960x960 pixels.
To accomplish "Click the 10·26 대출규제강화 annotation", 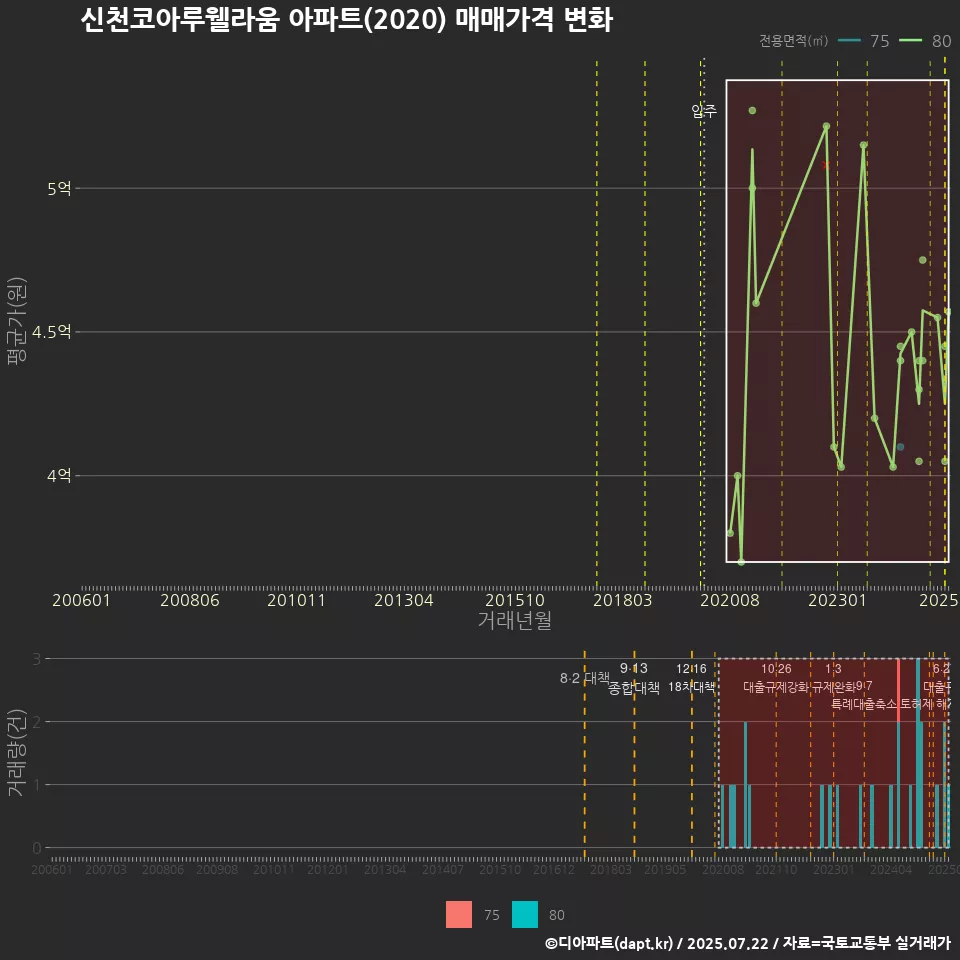I will tap(776, 678).
